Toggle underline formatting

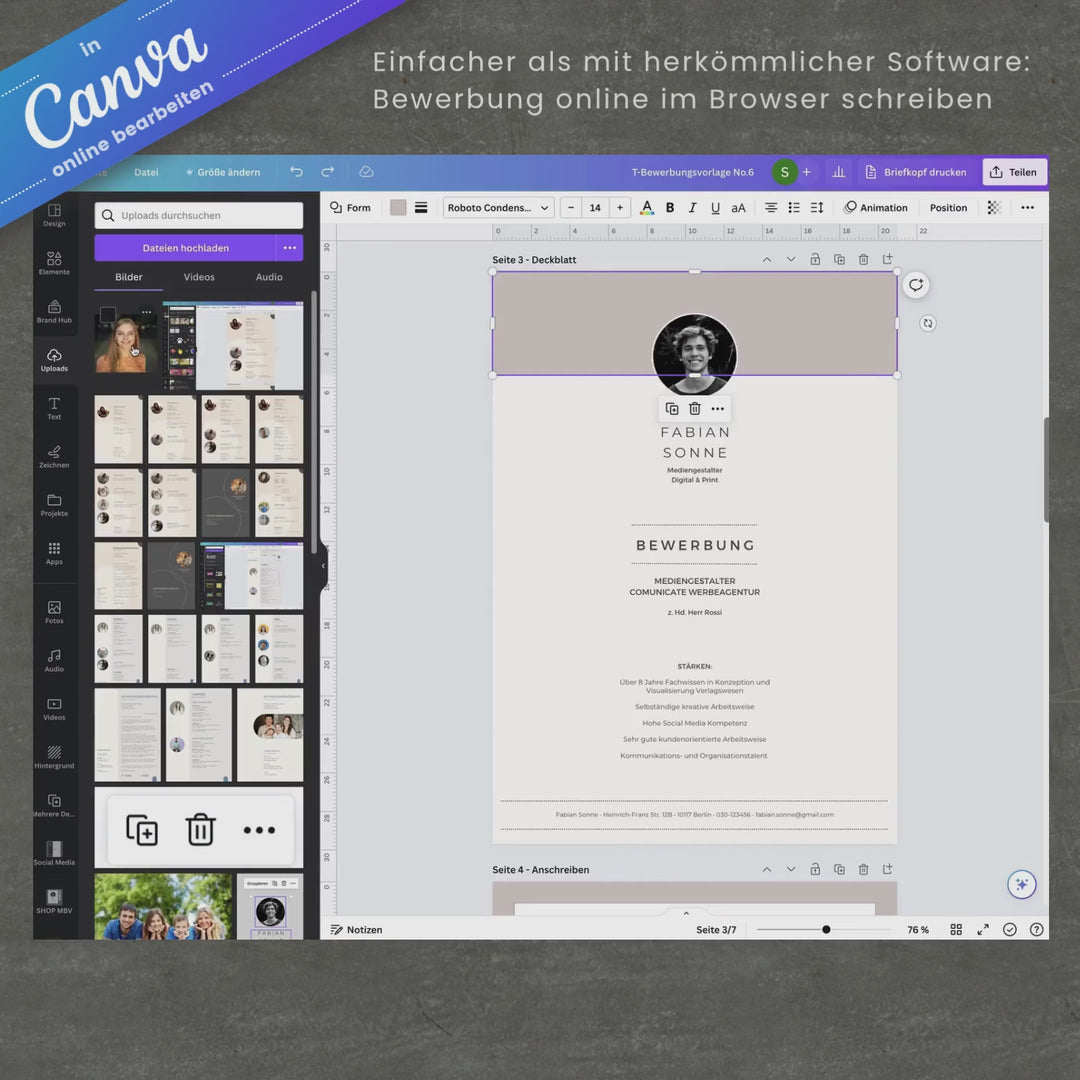coord(715,207)
